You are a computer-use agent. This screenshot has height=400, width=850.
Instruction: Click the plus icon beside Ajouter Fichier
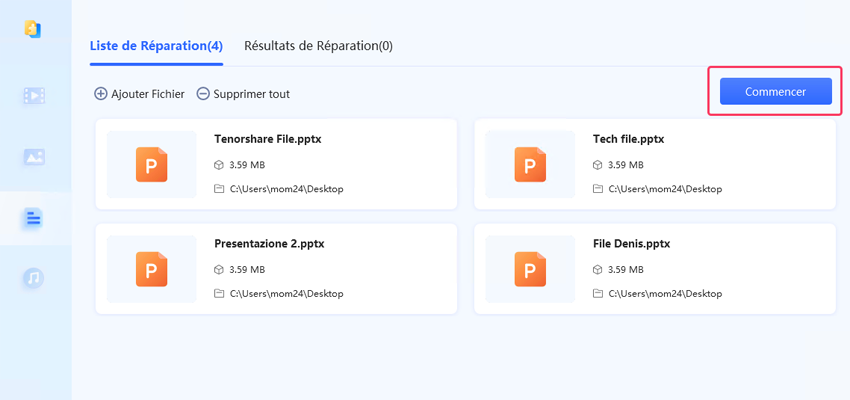tap(101, 94)
